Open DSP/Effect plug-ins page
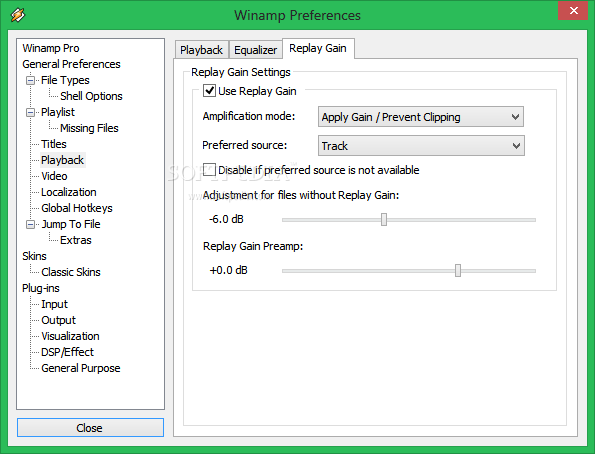Screen dimensions: 595x454 67,352
